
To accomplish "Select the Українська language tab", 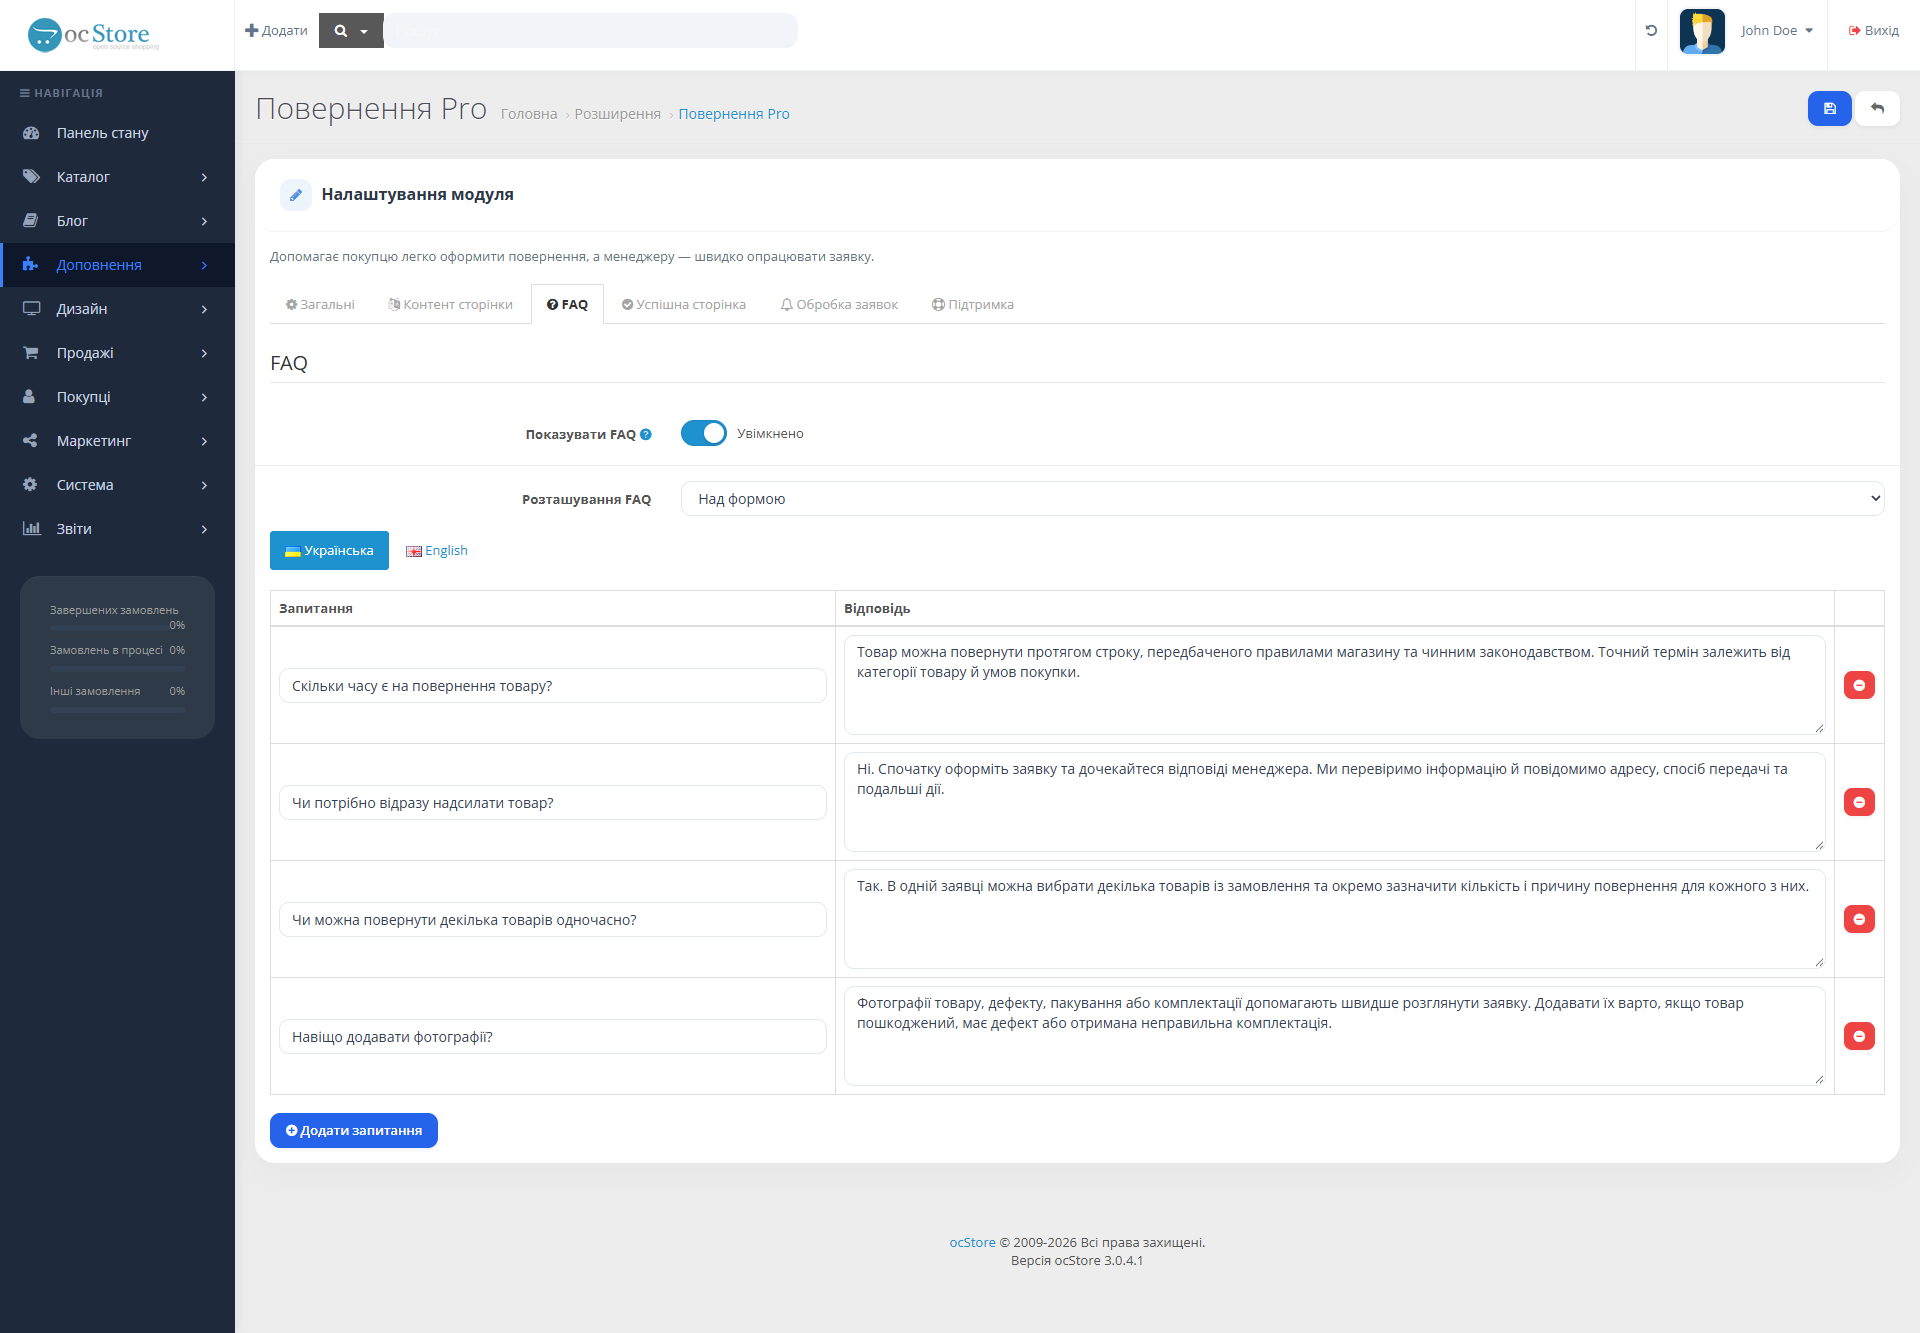I will [329, 551].
